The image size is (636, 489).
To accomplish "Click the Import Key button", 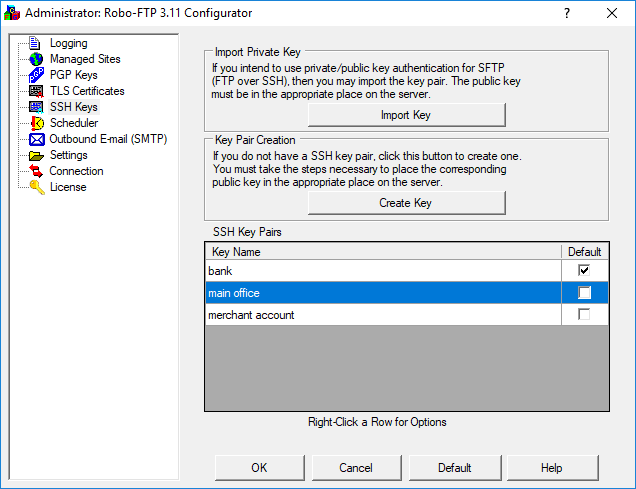I will pos(407,115).
